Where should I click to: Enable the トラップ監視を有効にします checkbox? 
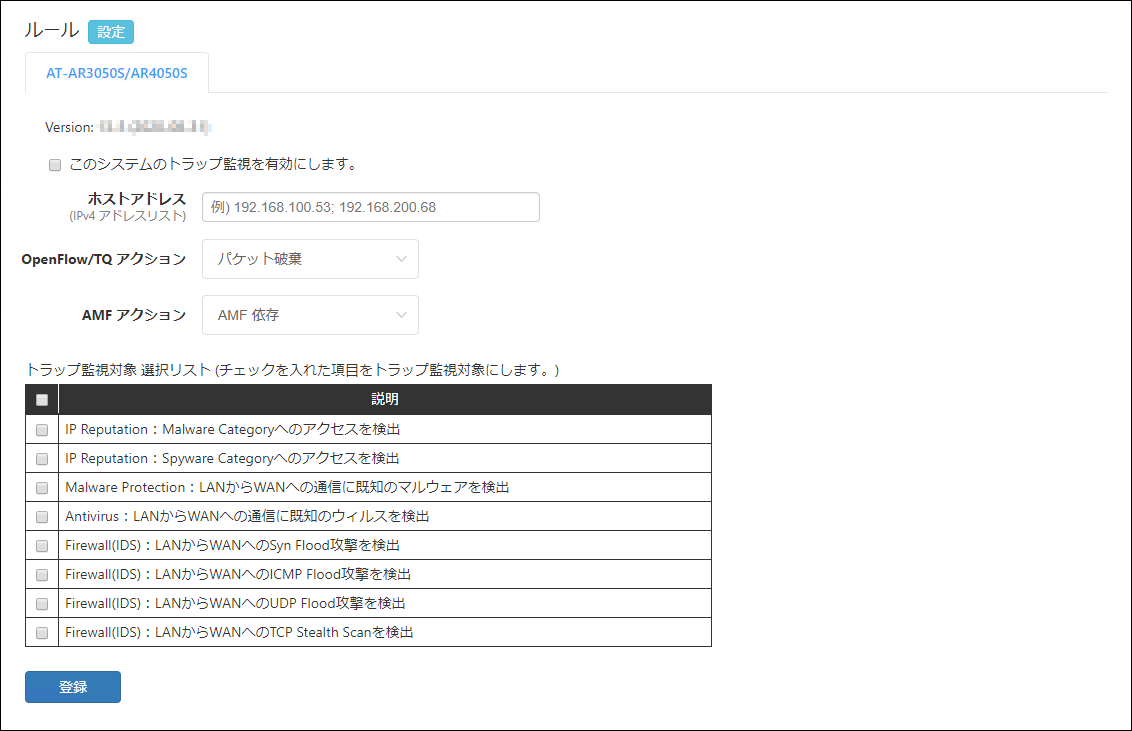tap(55, 165)
